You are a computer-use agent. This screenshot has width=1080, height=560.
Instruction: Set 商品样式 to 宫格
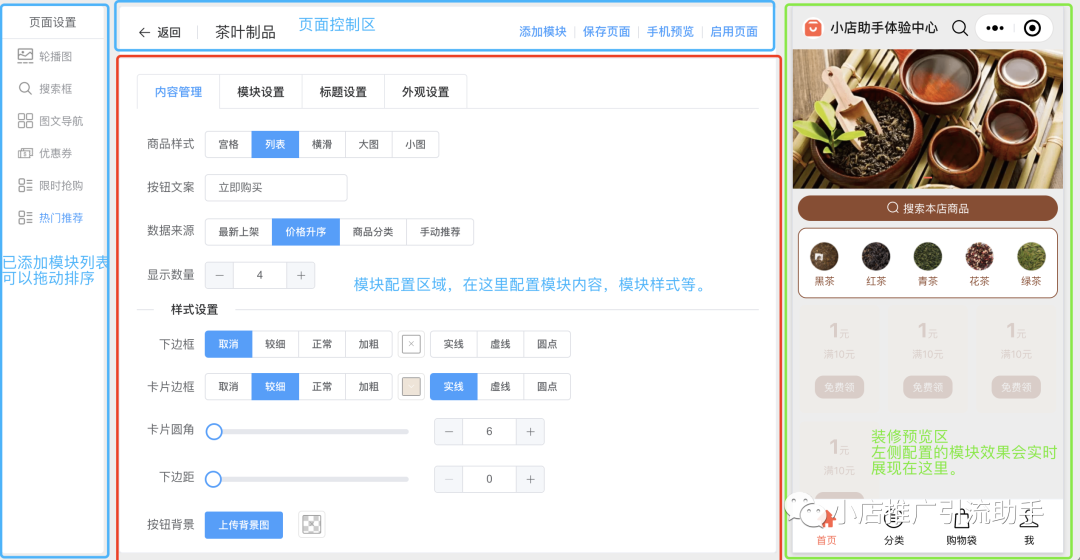pyautogui.click(x=229, y=144)
